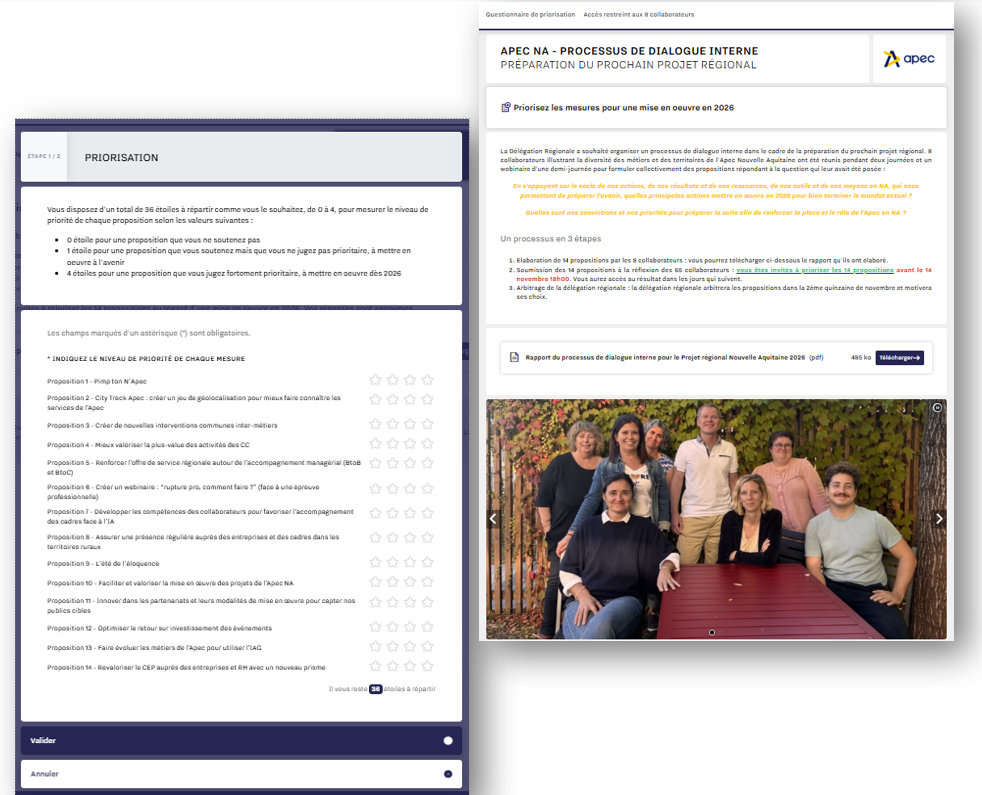
Task: Rate Proposition 8 territoires ruraux two stars
Action: 393,538
